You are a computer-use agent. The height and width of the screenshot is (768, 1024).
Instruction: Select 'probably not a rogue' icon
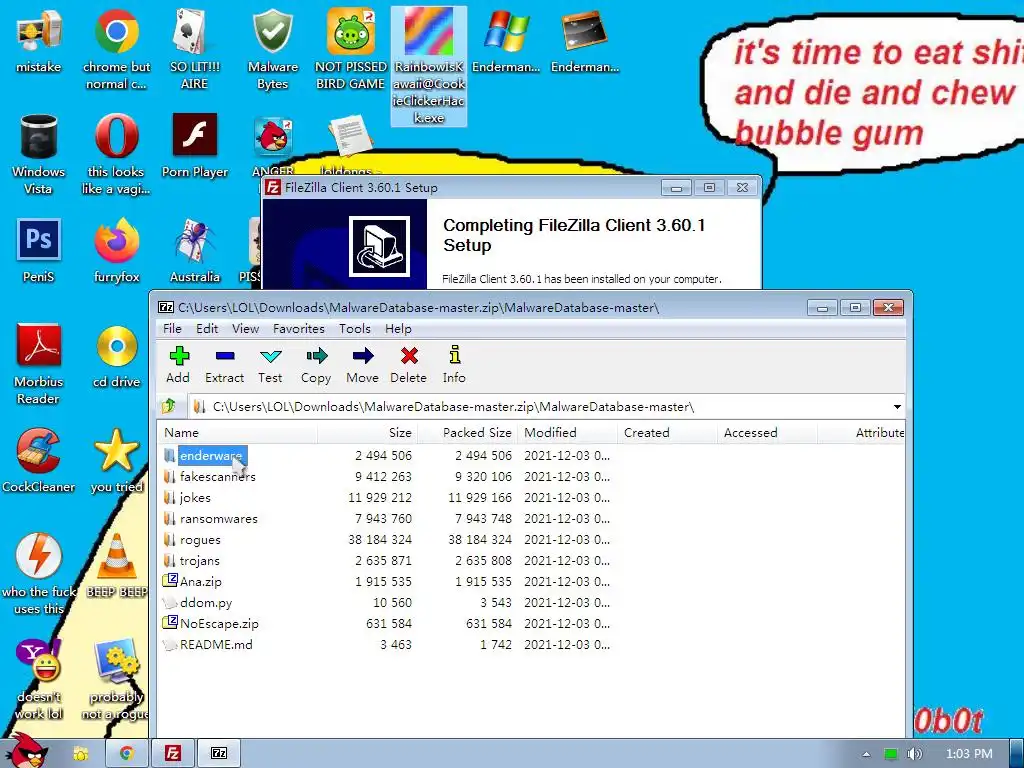click(116, 679)
